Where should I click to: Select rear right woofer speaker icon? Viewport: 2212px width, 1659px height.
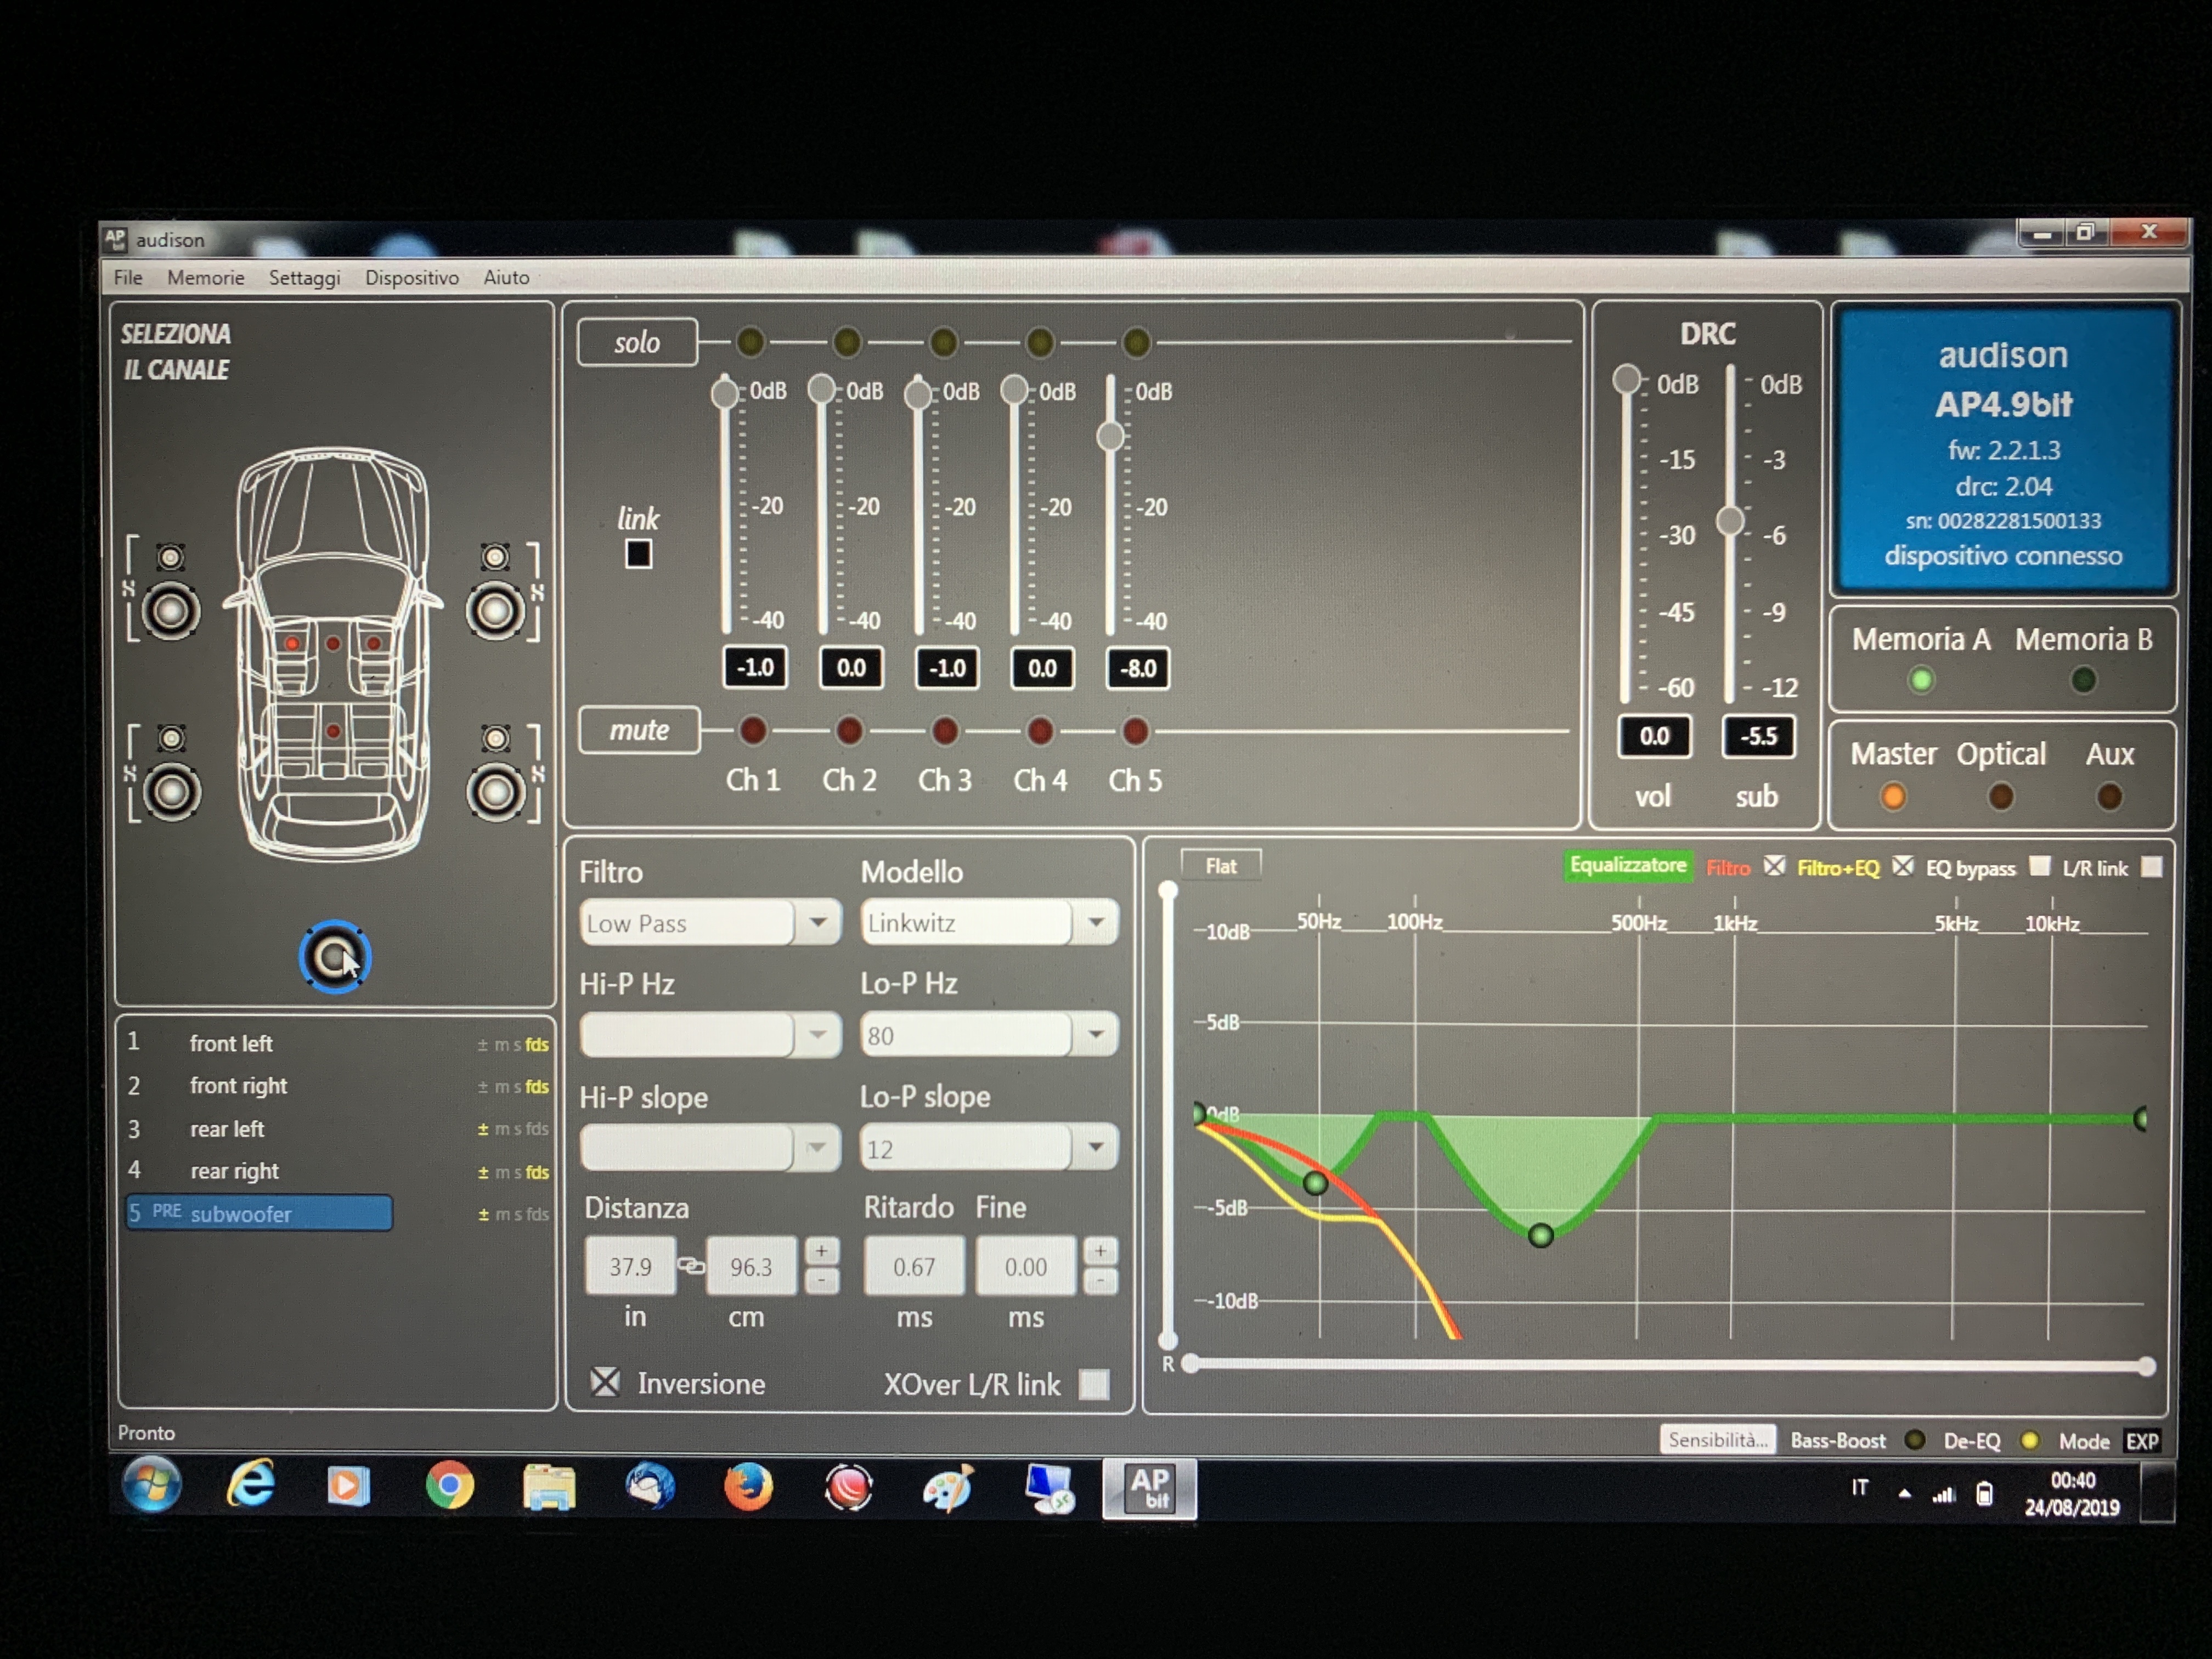[496, 793]
